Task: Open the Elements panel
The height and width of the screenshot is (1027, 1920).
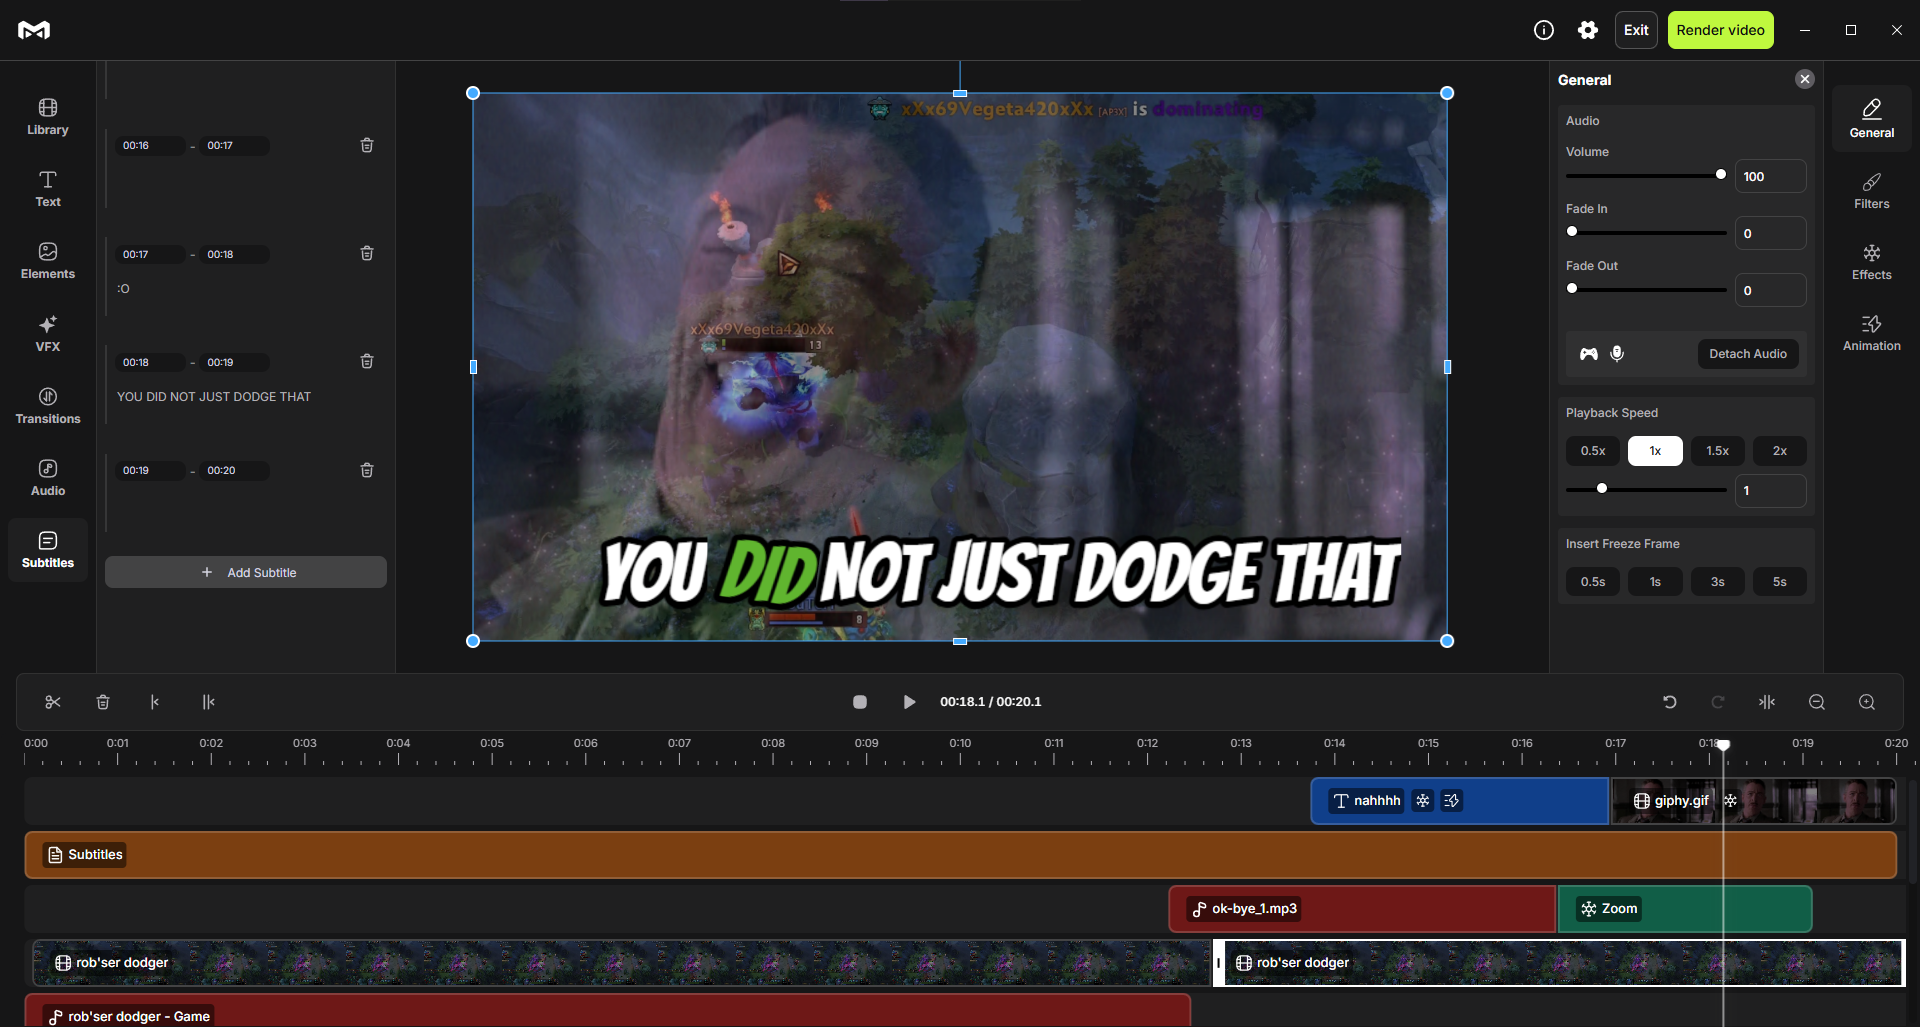Action: (x=47, y=261)
